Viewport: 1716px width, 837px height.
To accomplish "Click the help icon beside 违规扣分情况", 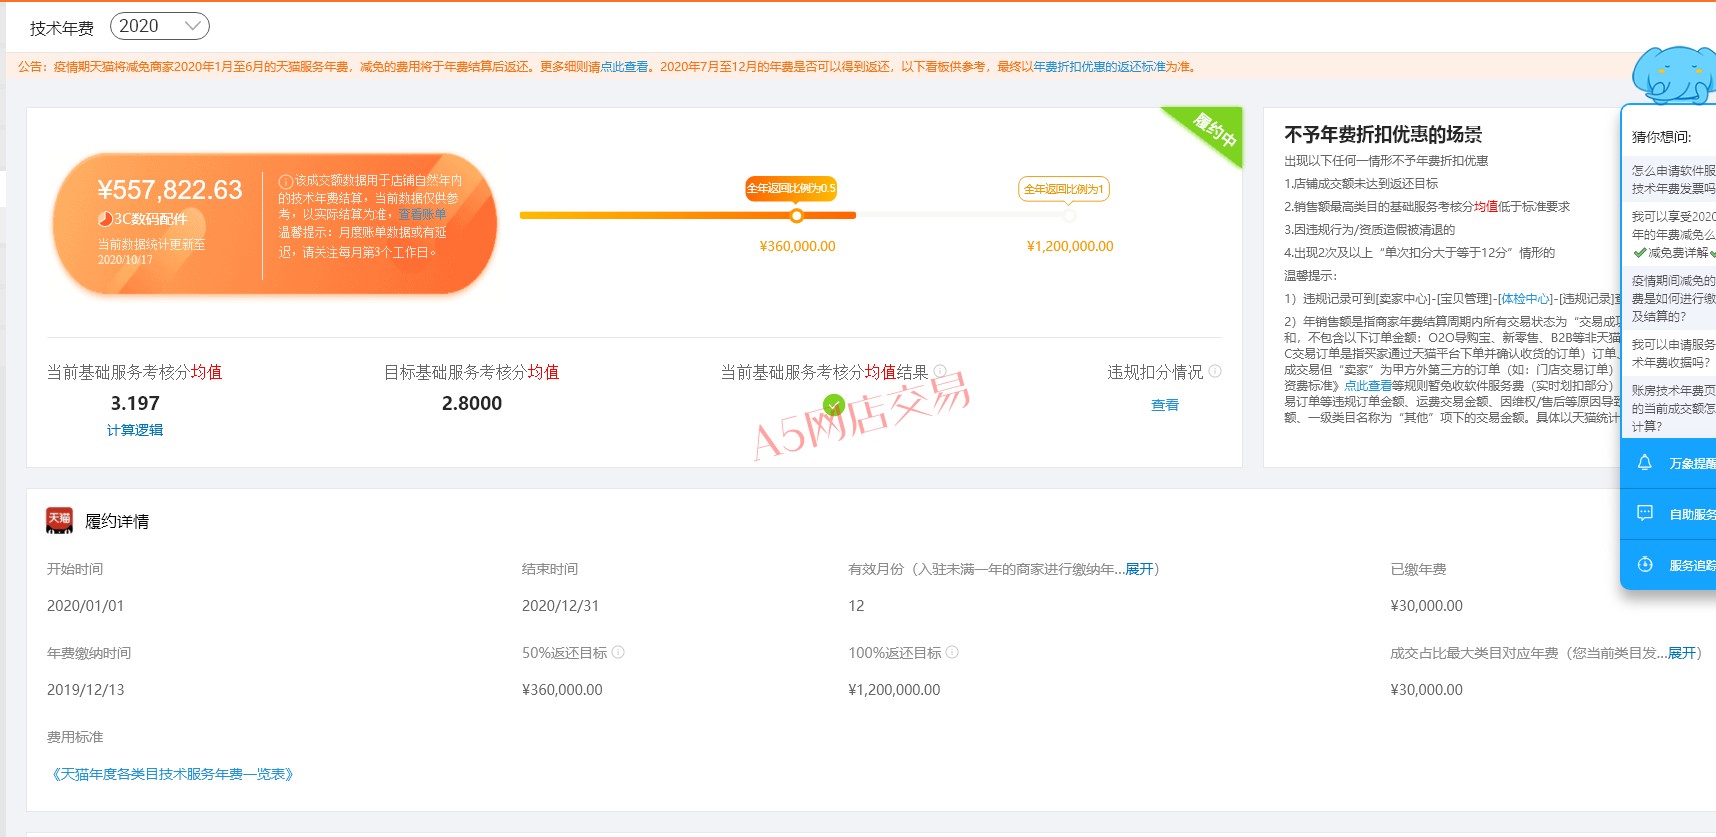I will coord(1215,371).
